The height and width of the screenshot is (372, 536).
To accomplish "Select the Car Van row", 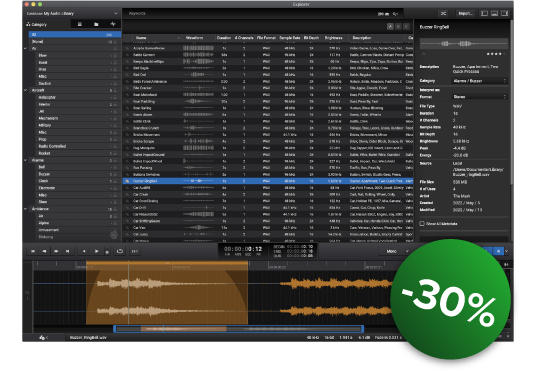I will [x=268, y=227].
